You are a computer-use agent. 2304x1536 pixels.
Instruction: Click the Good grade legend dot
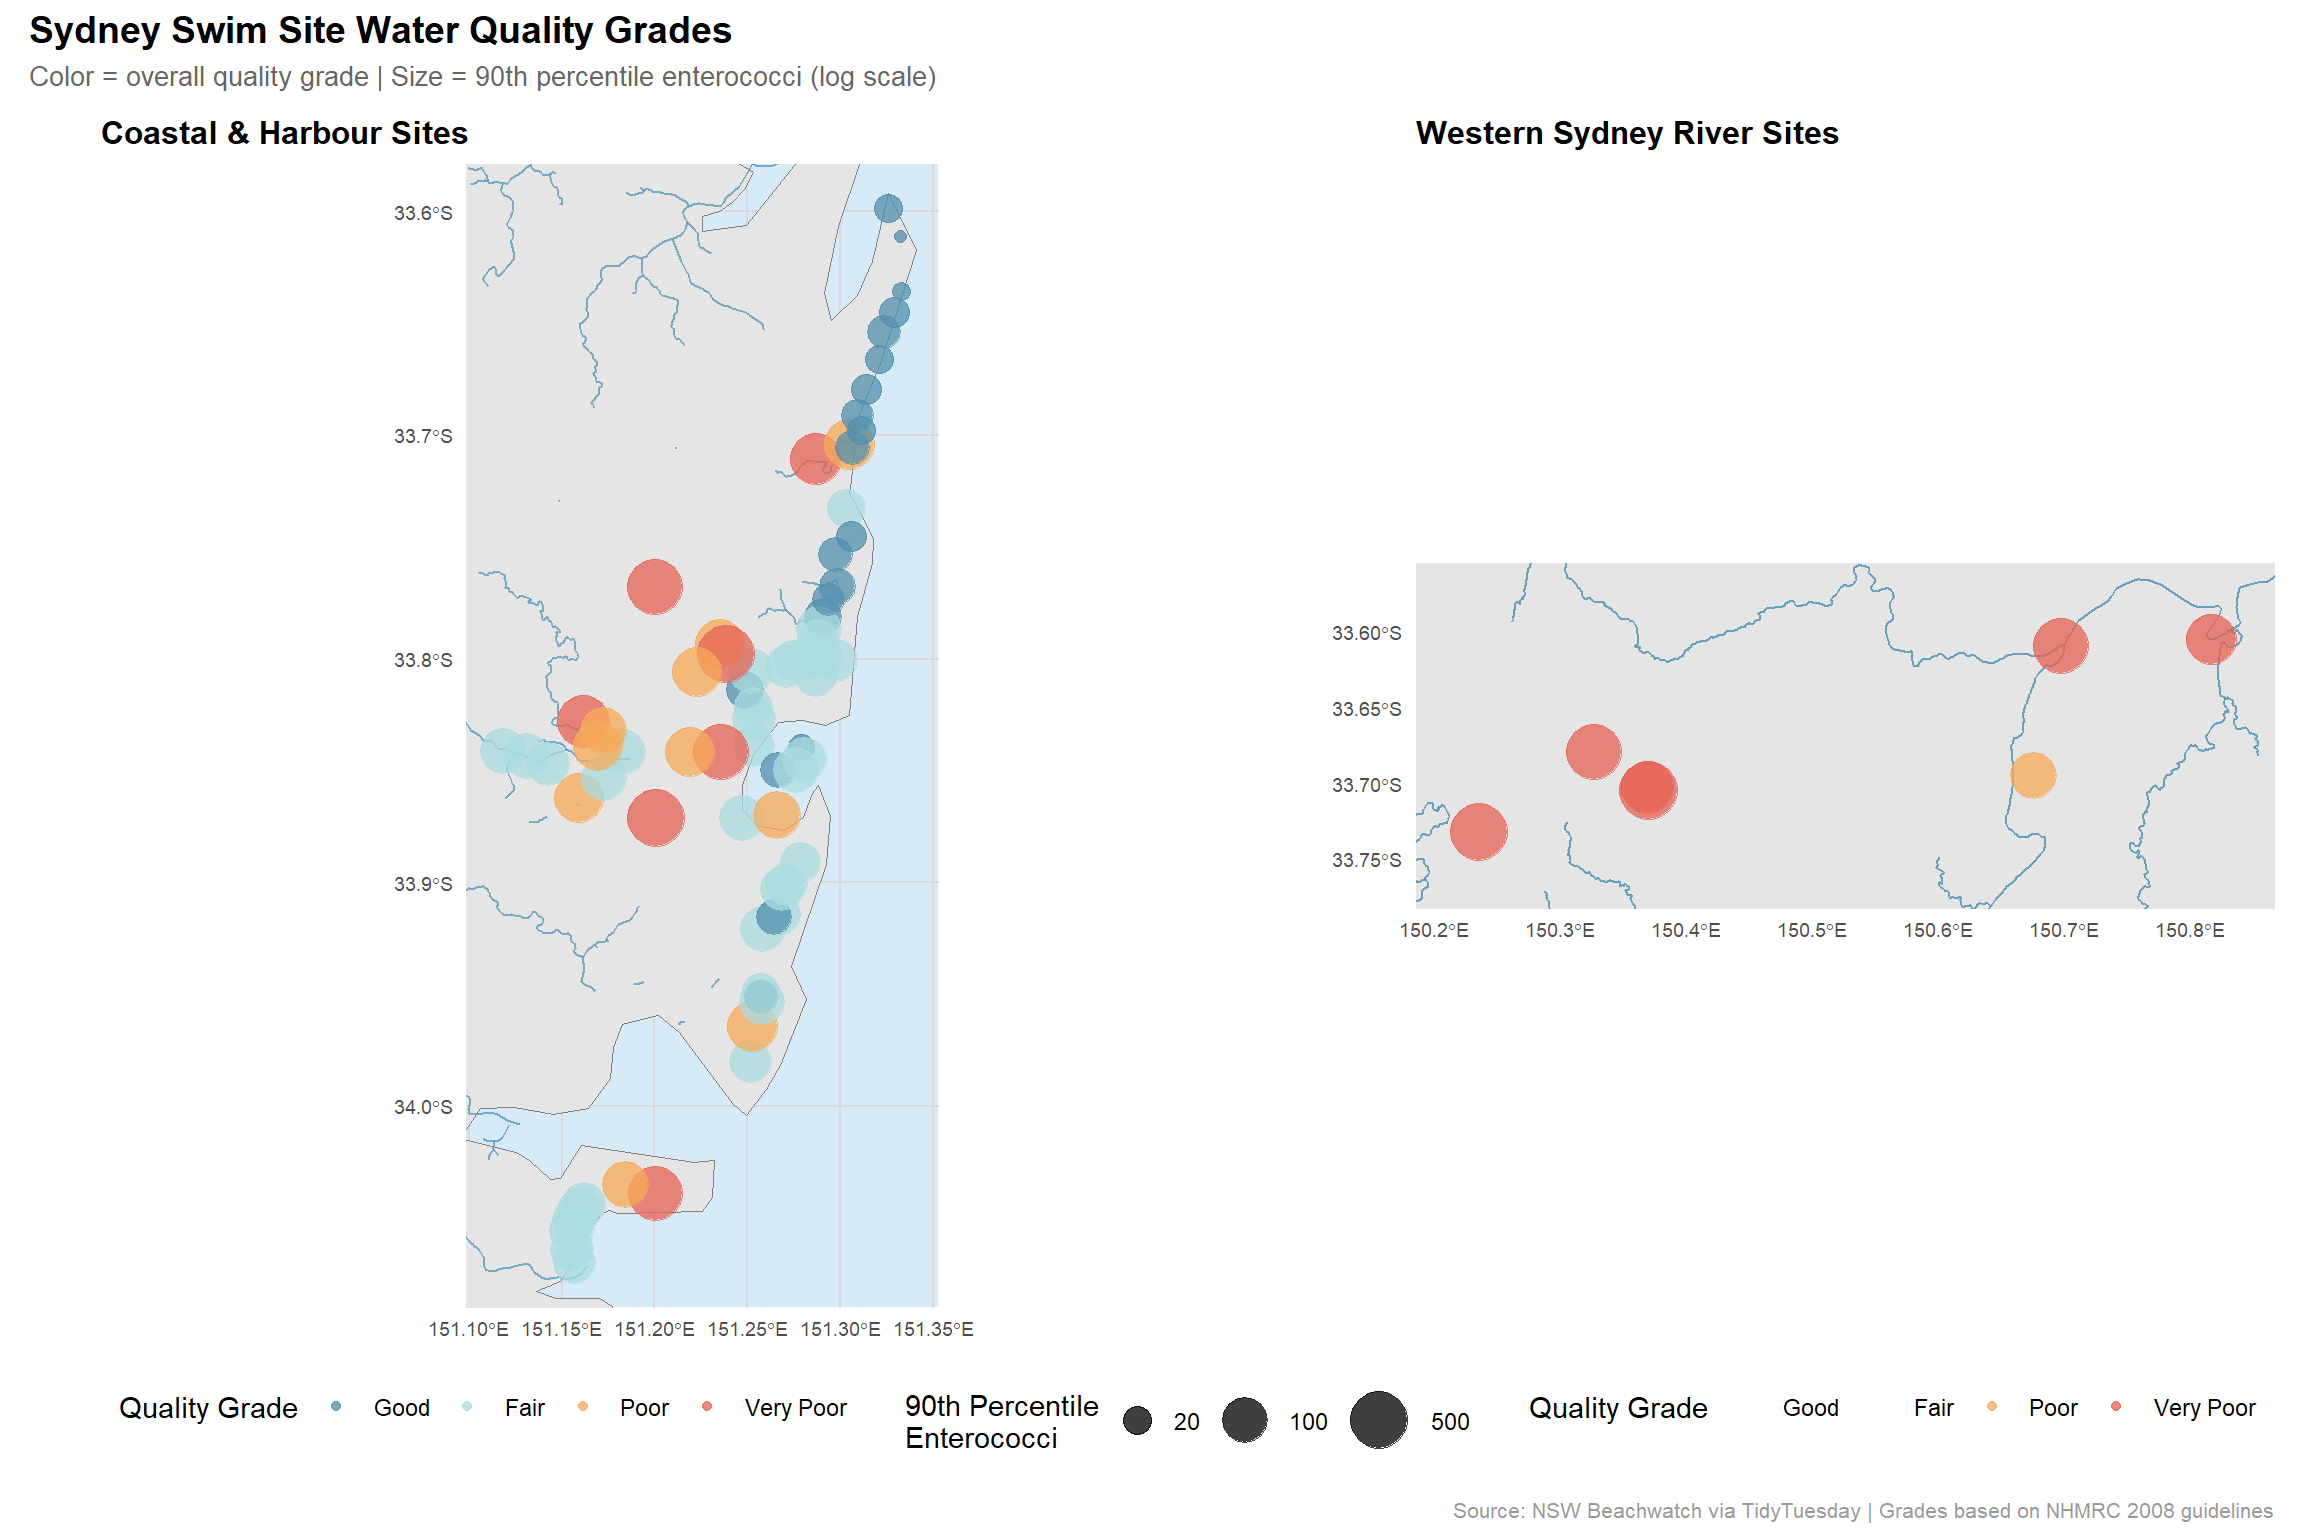[336, 1406]
